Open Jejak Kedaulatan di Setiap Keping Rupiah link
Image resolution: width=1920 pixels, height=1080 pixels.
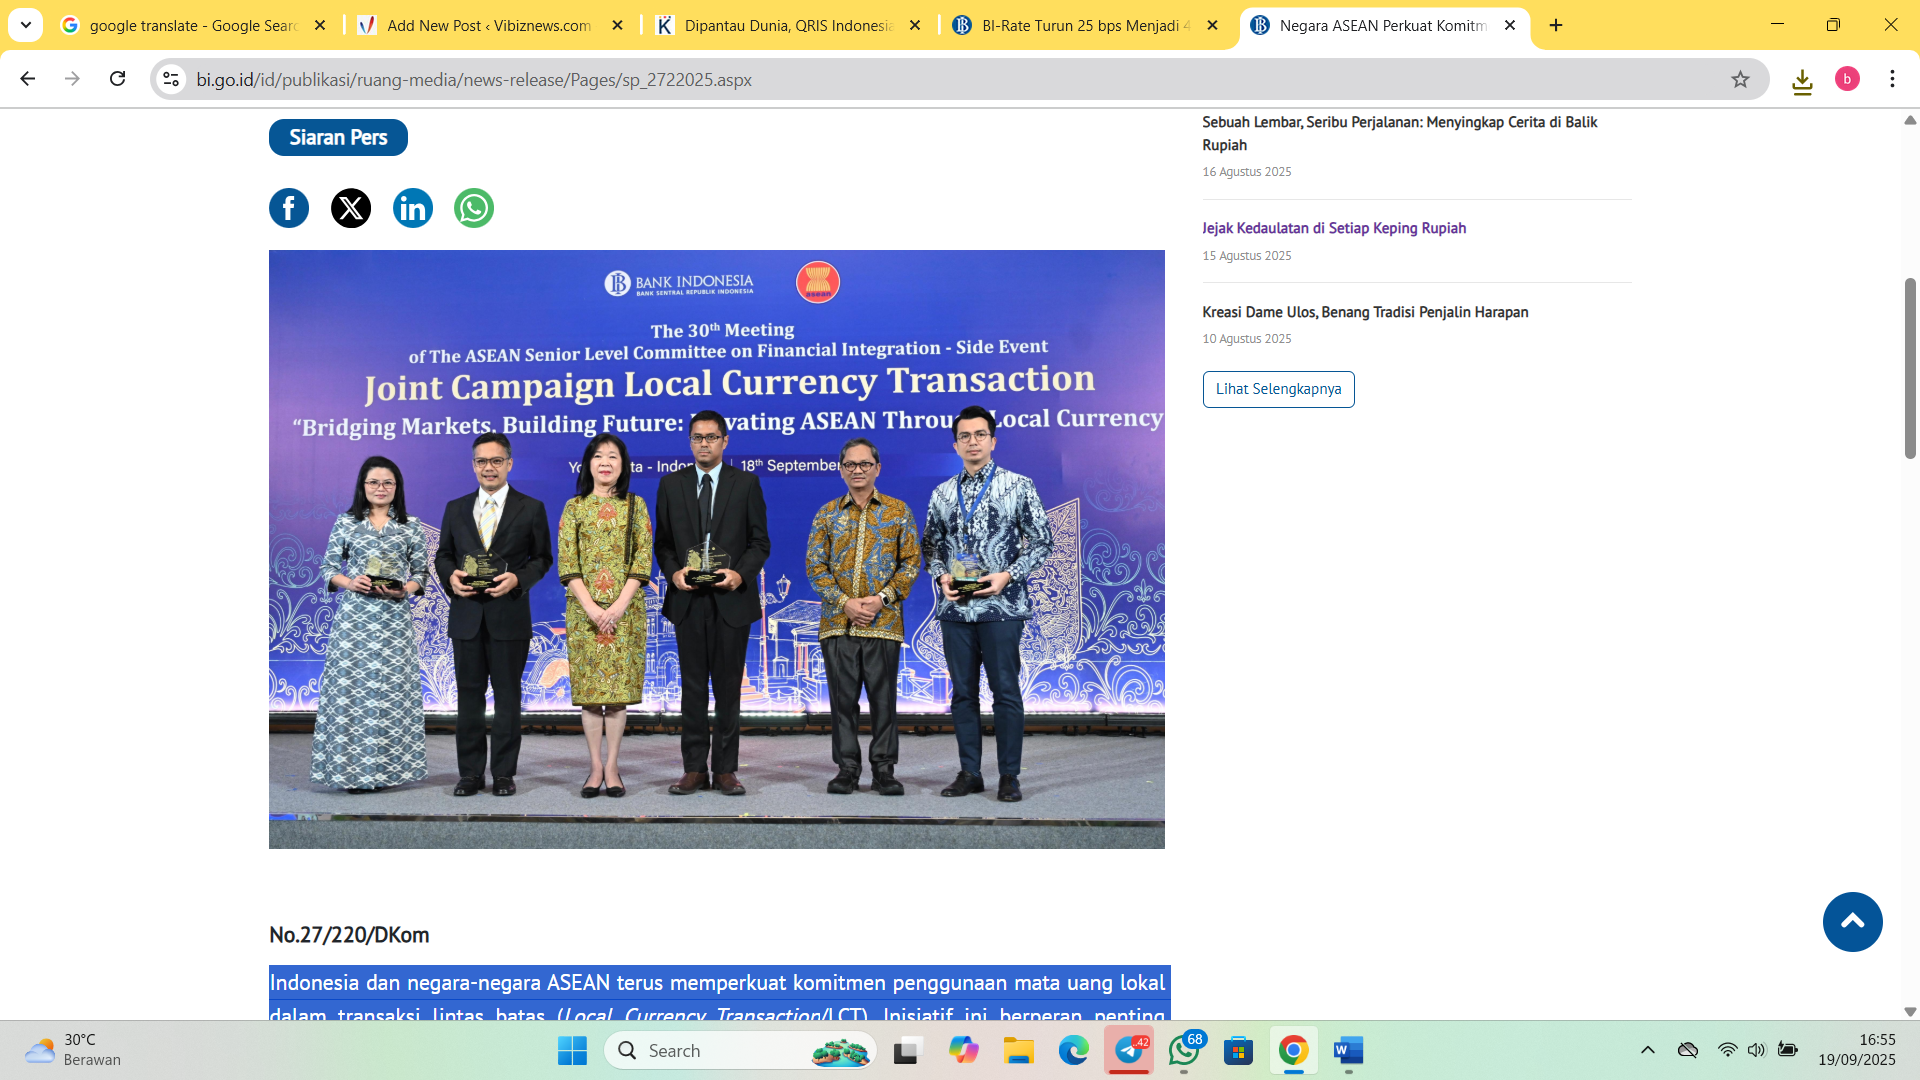1334,228
